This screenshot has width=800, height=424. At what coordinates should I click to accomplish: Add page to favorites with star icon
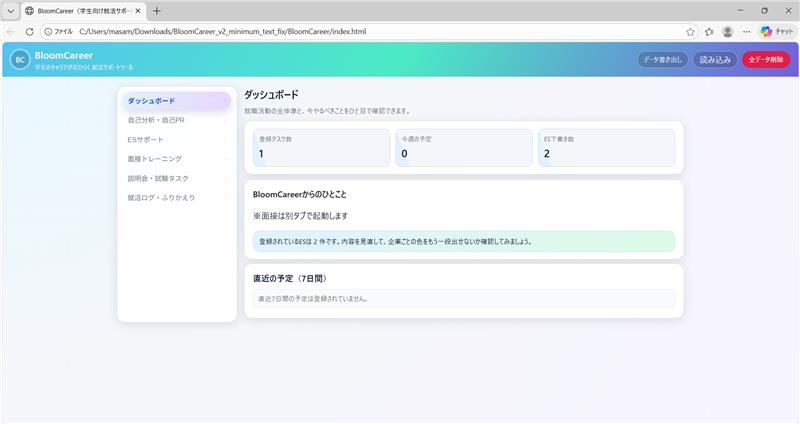click(690, 32)
